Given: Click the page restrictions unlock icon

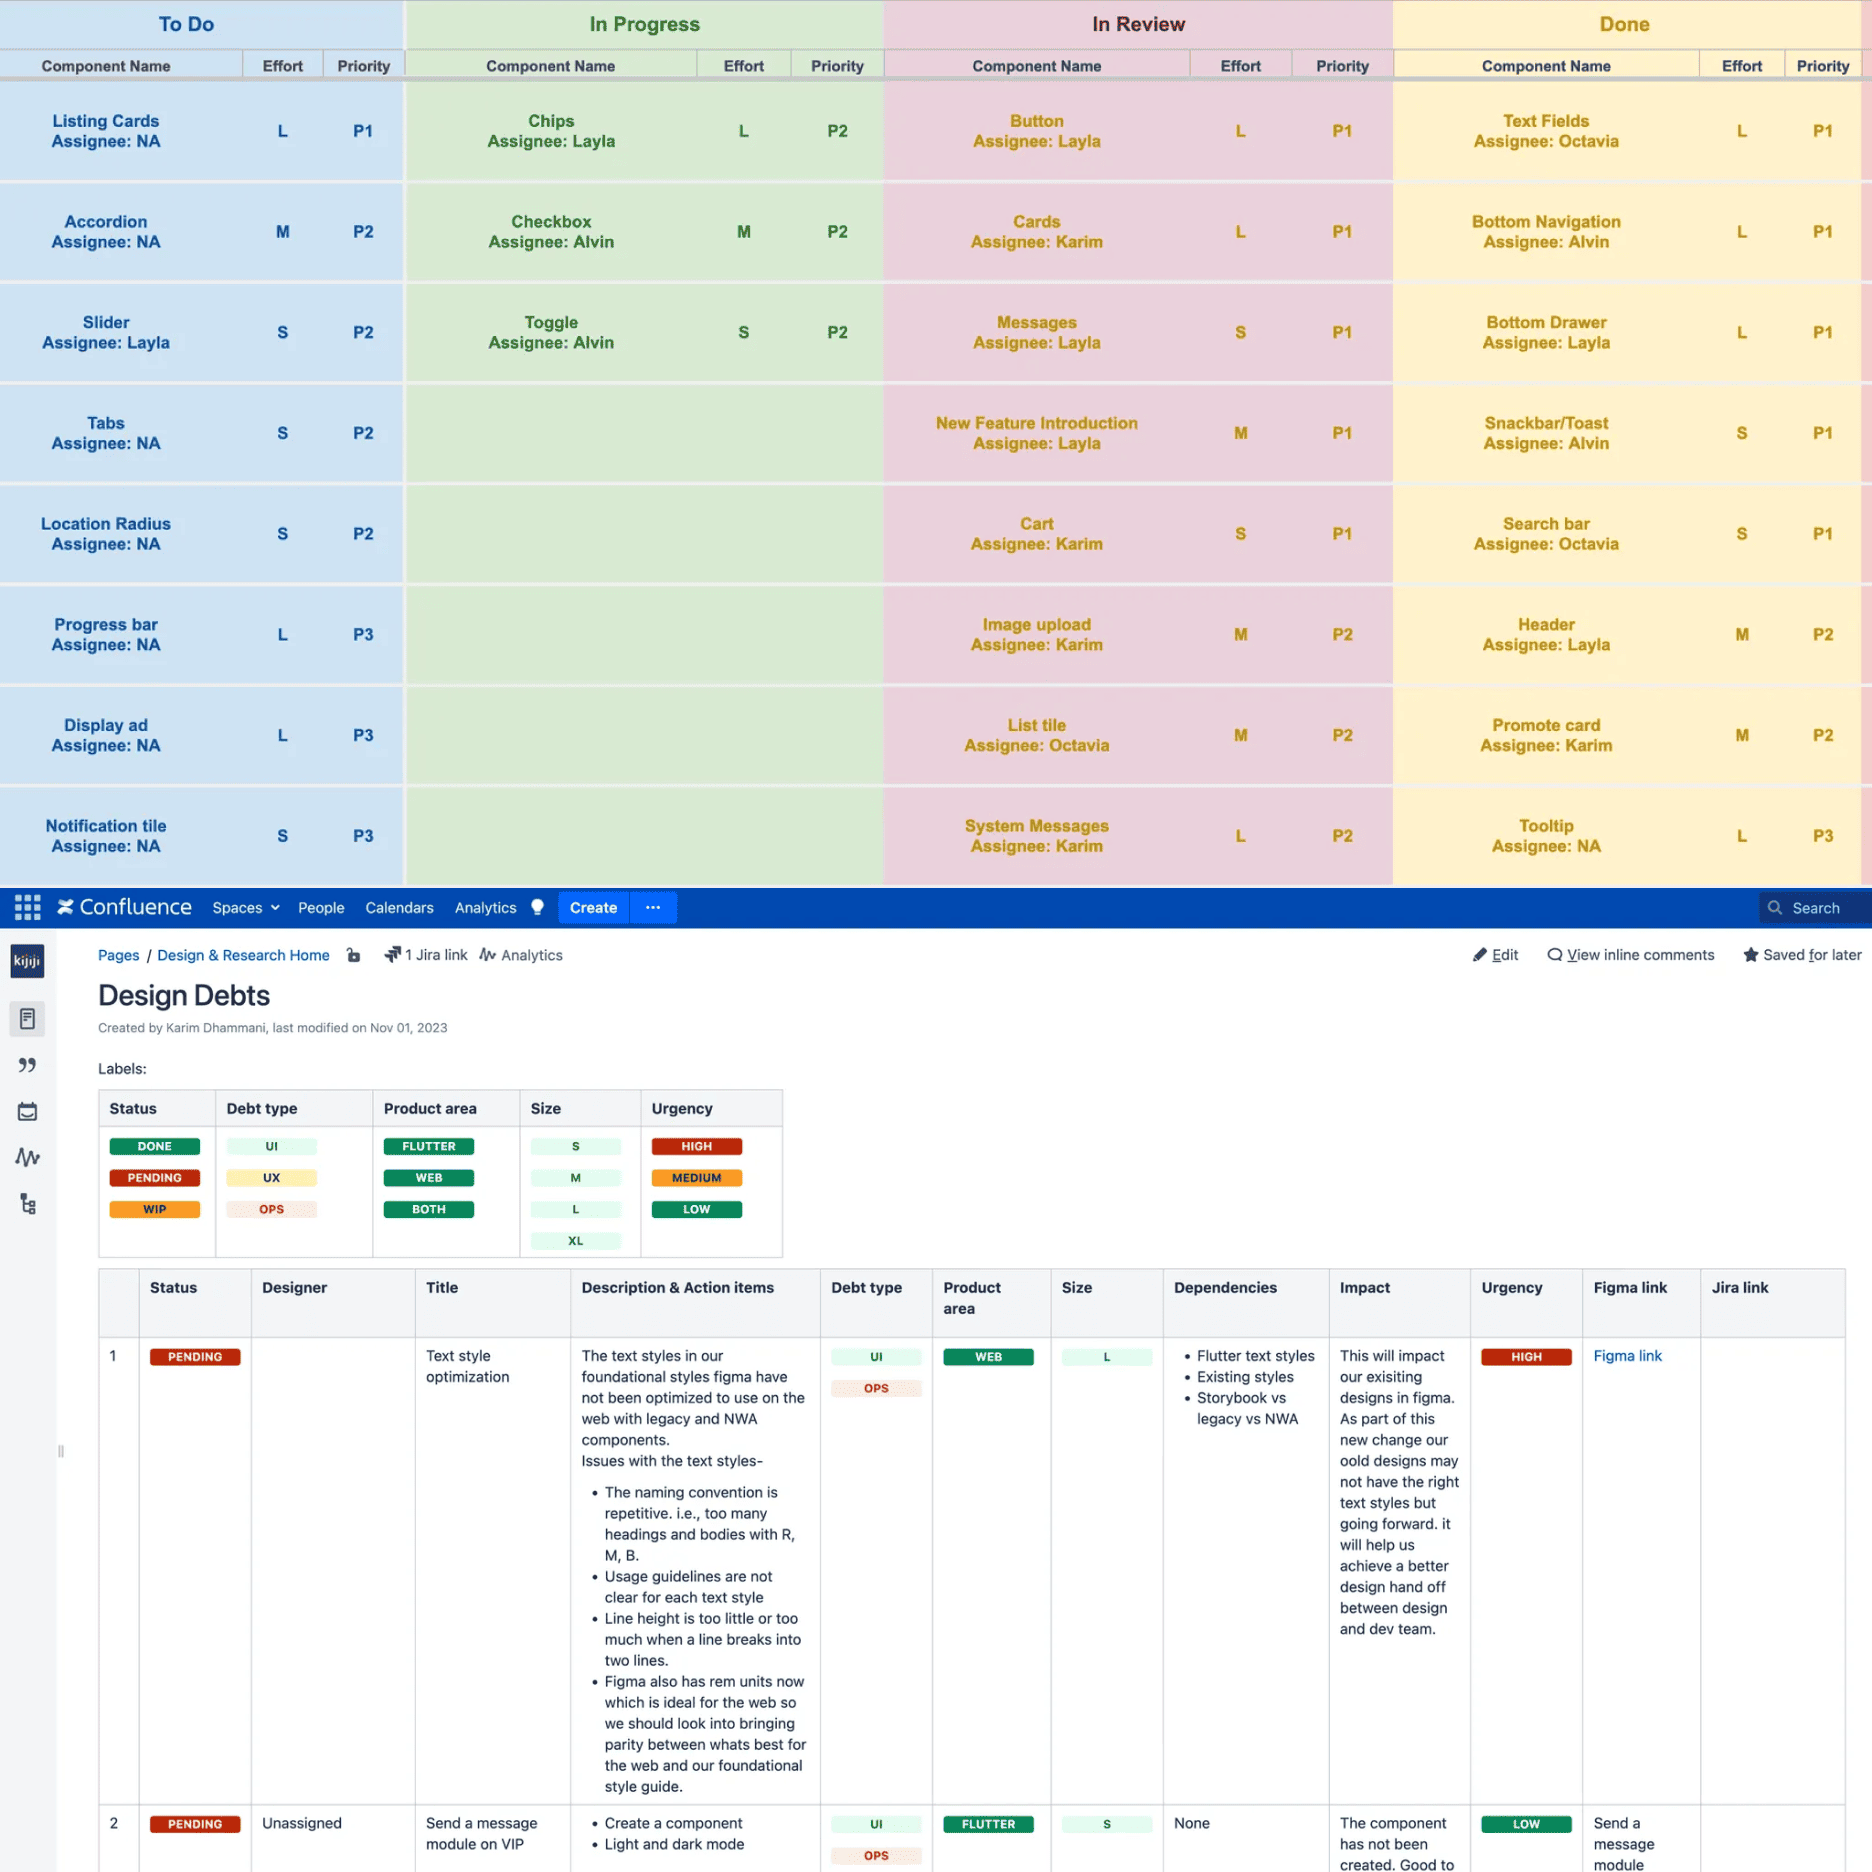Looking at the screenshot, I should pyautogui.click(x=353, y=955).
